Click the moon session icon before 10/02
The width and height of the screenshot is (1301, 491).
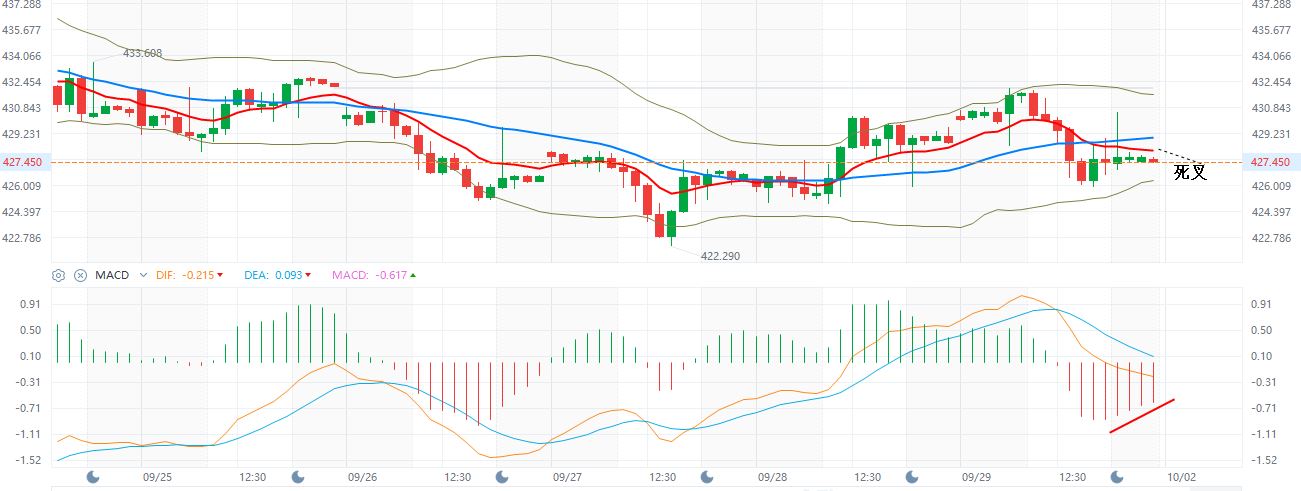[1117, 477]
